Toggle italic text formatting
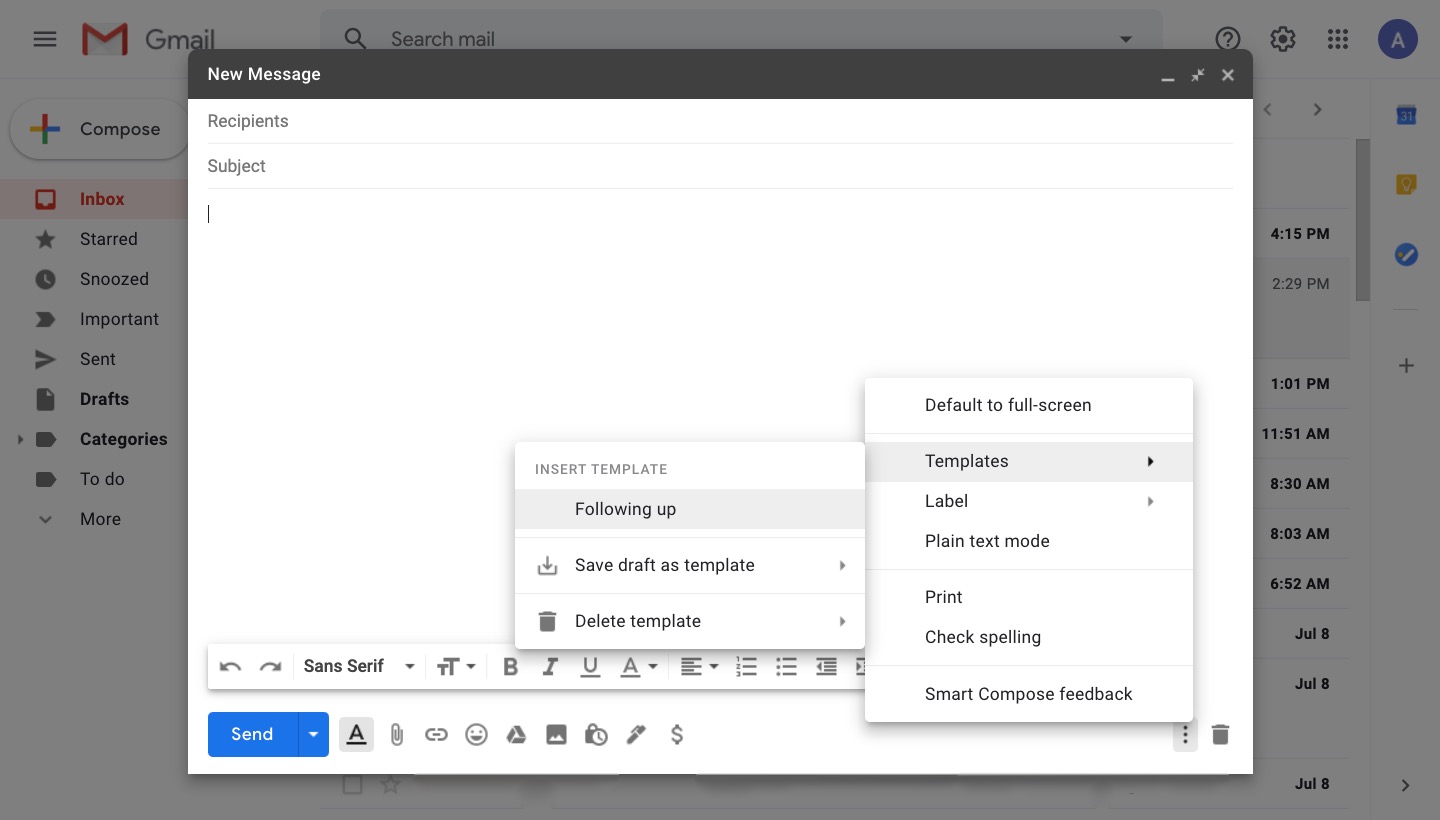 pos(550,667)
